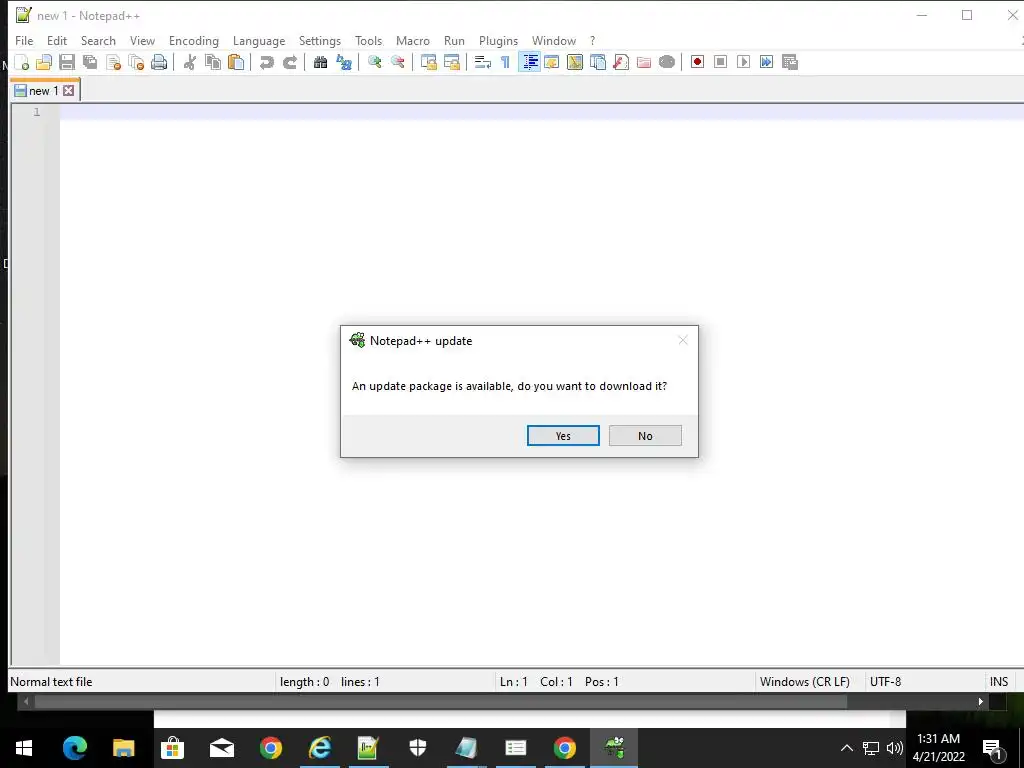The image size is (1024, 768).
Task: Open the File menu
Action: click(x=24, y=40)
